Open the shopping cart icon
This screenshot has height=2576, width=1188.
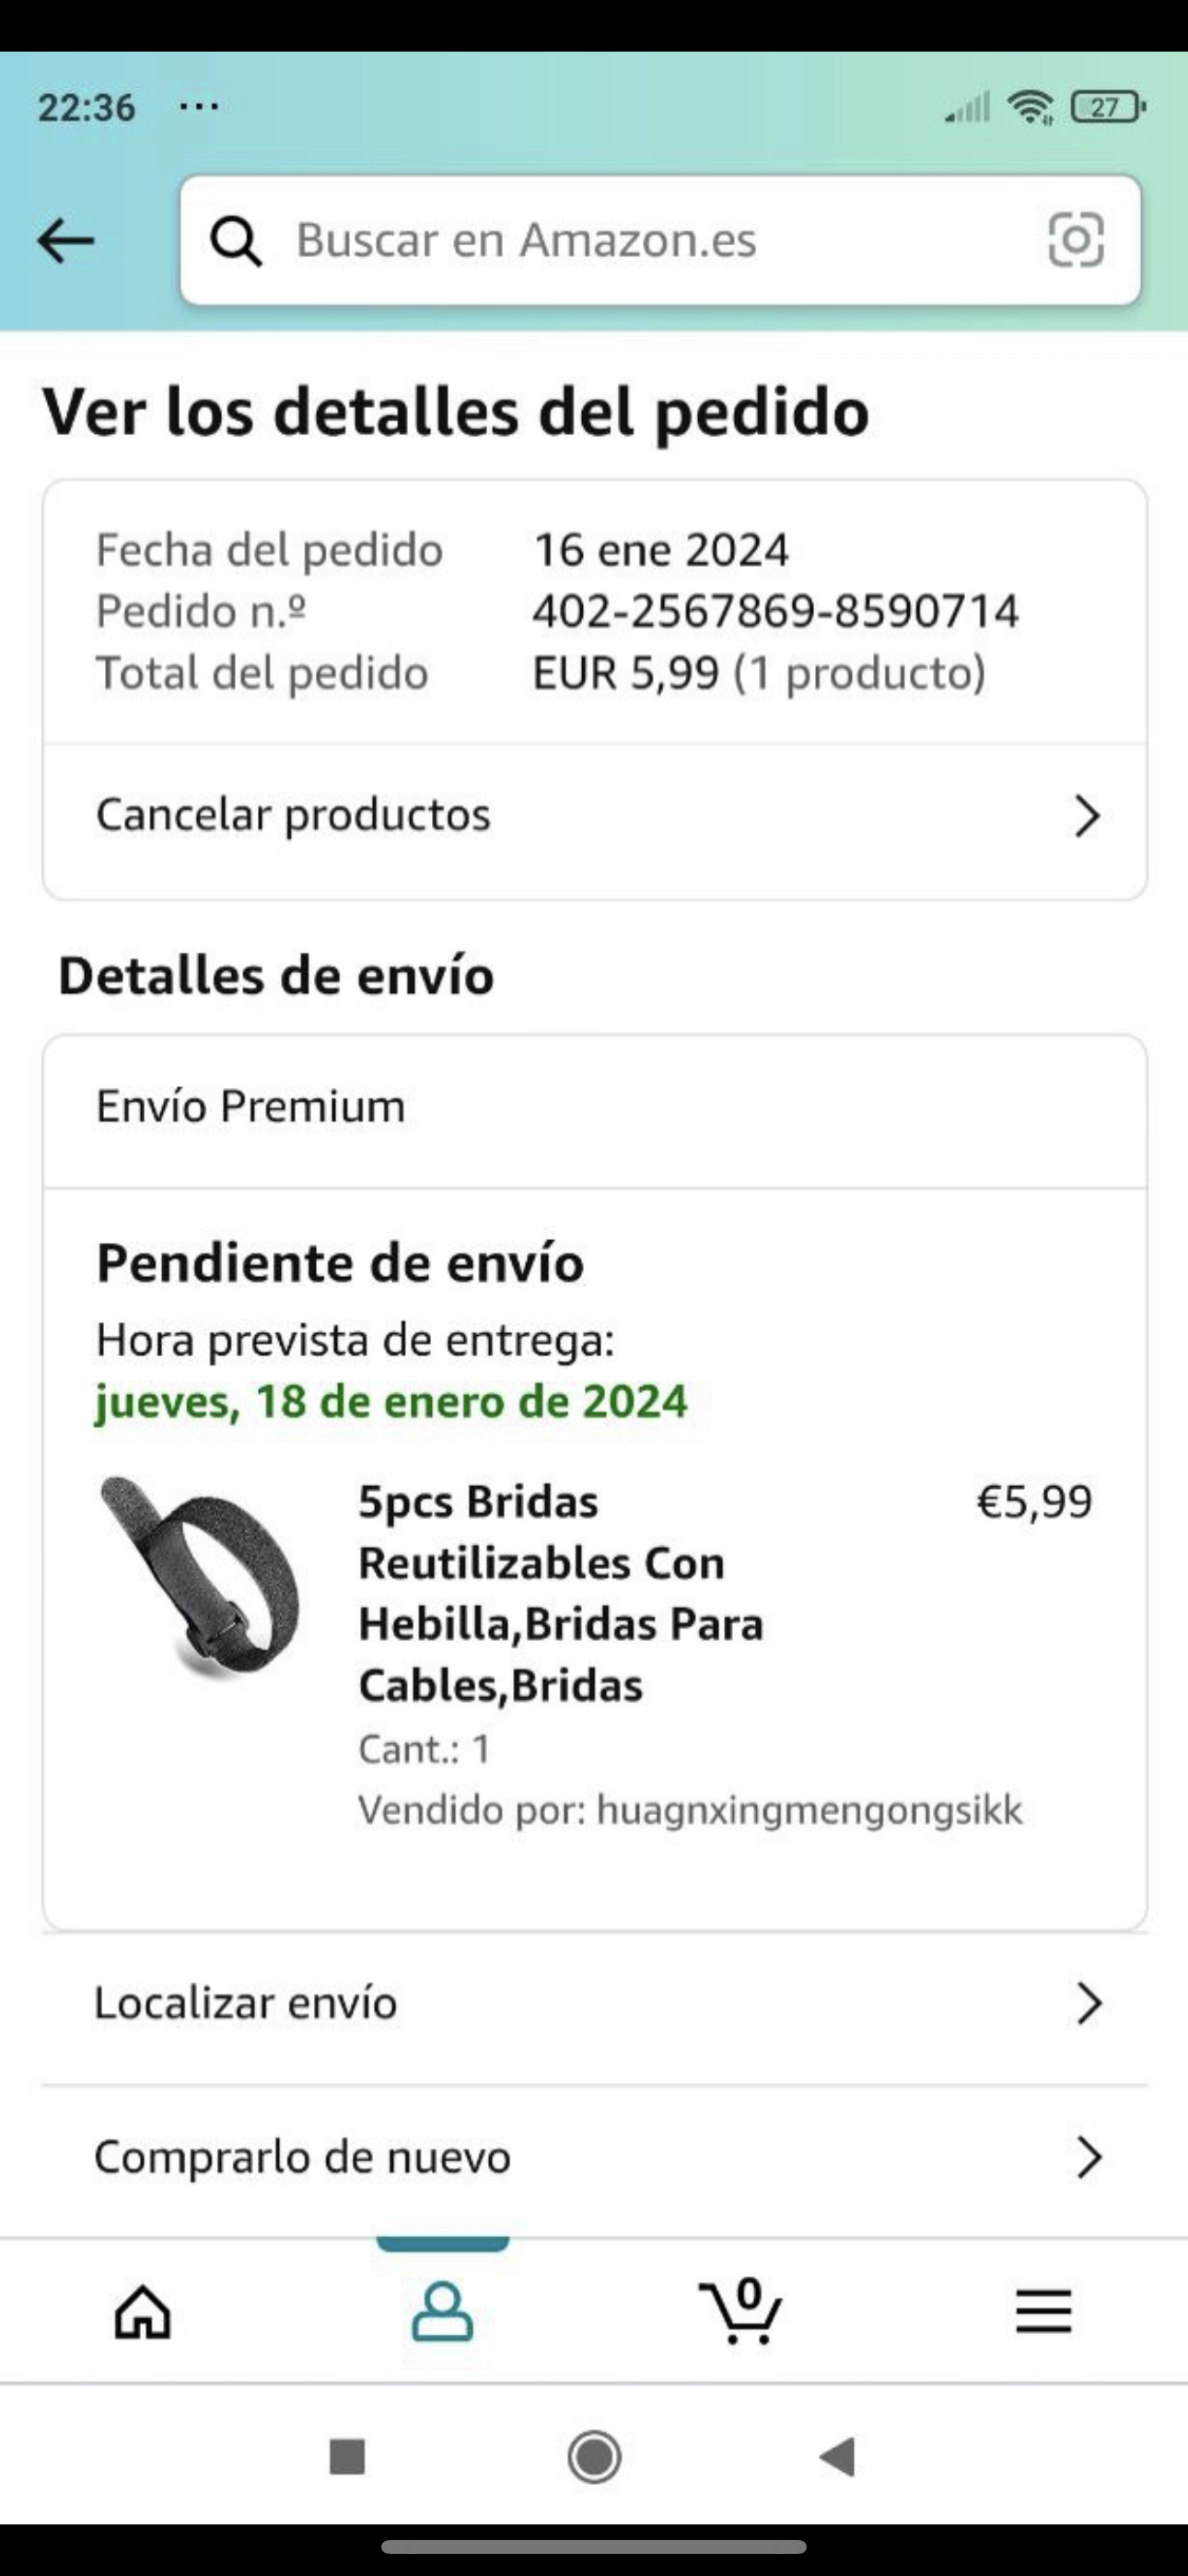click(741, 2312)
